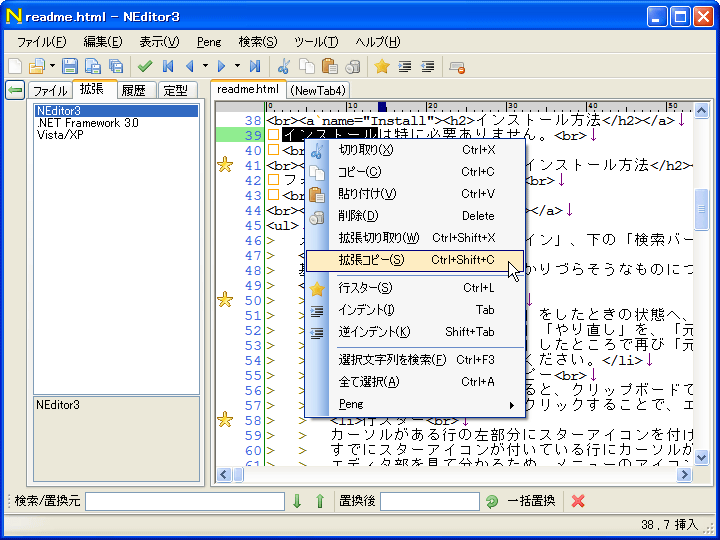The height and width of the screenshot is (540, 720).
Task: Jump to first position arrow icon
Action: coord(168,67)
